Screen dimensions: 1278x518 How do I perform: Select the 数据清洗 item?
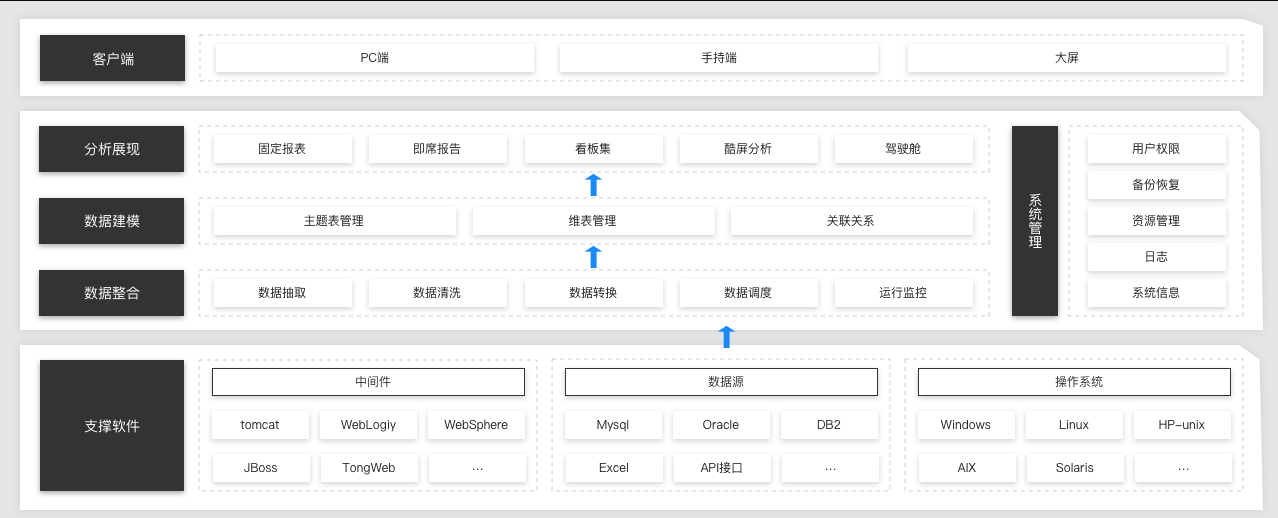click(x=438, y=293)
